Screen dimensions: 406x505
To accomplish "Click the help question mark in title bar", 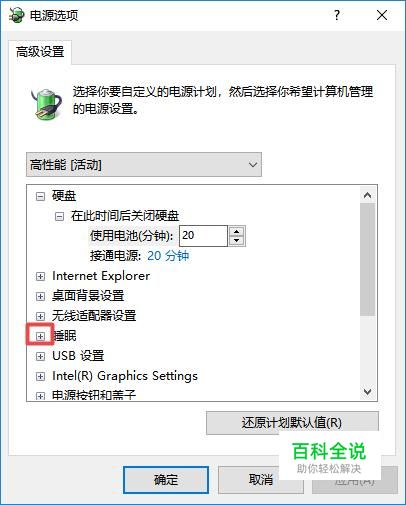I will [x=337, y=15].
